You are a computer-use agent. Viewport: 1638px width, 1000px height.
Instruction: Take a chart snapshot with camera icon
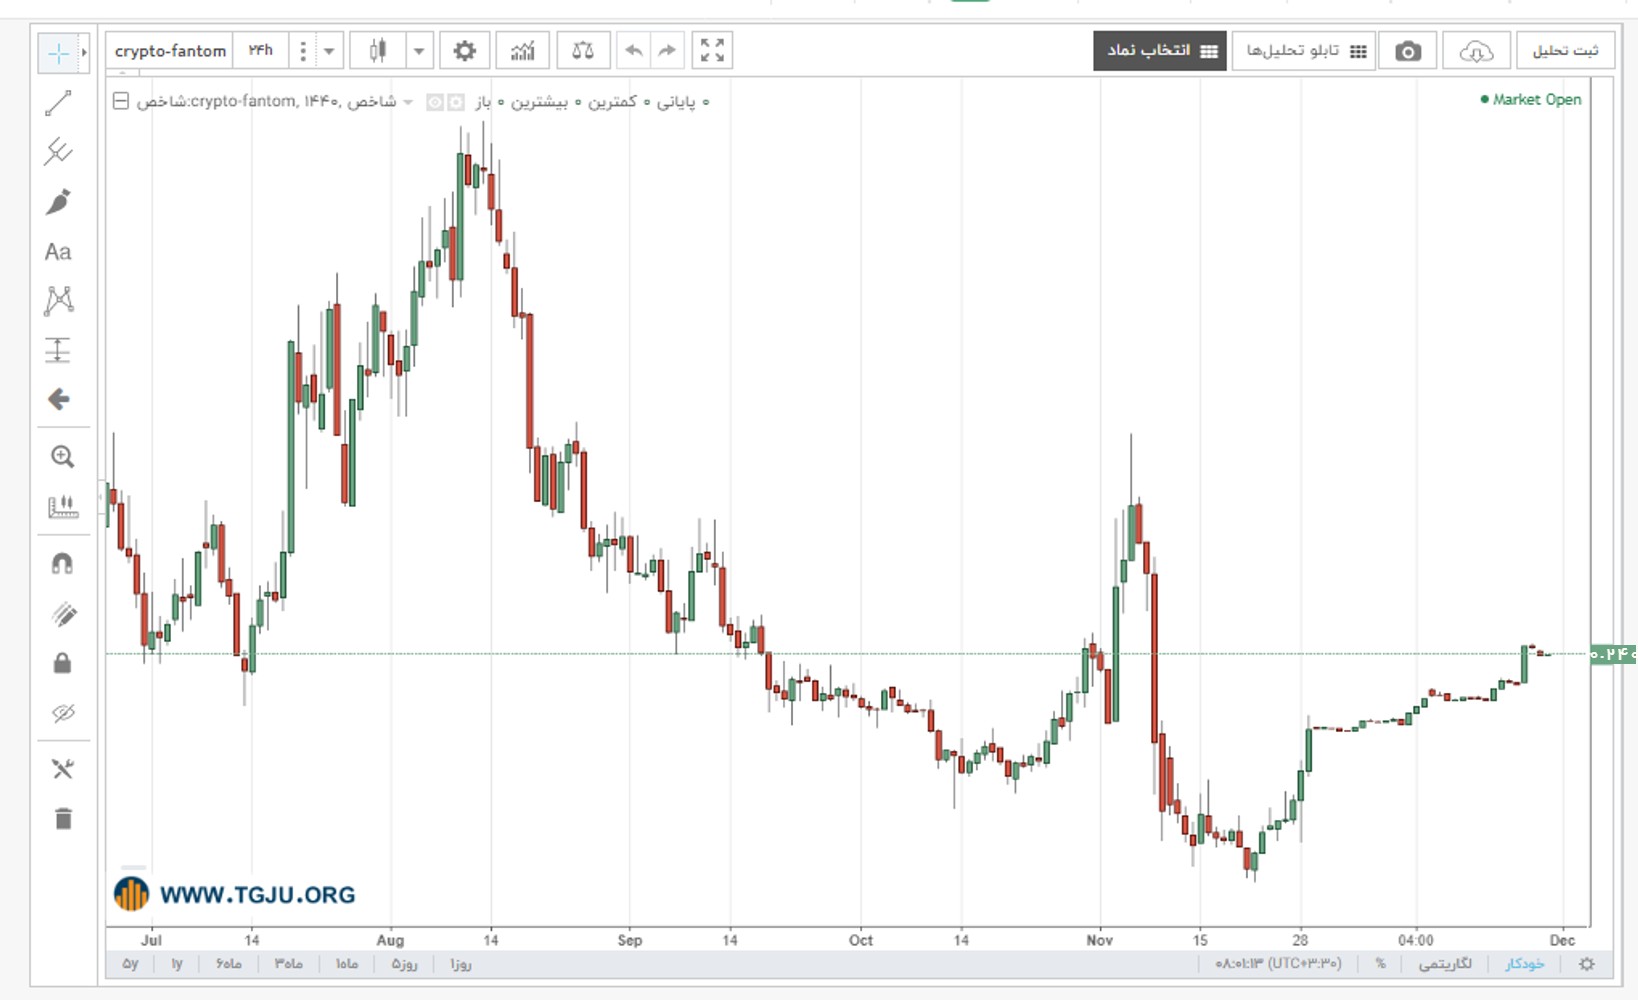(1408, 51)
